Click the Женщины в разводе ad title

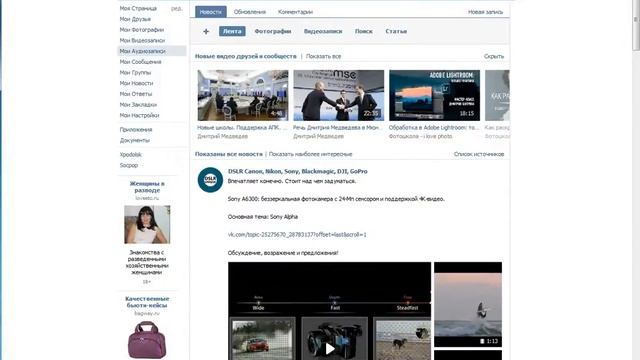[x=147, y=187]
